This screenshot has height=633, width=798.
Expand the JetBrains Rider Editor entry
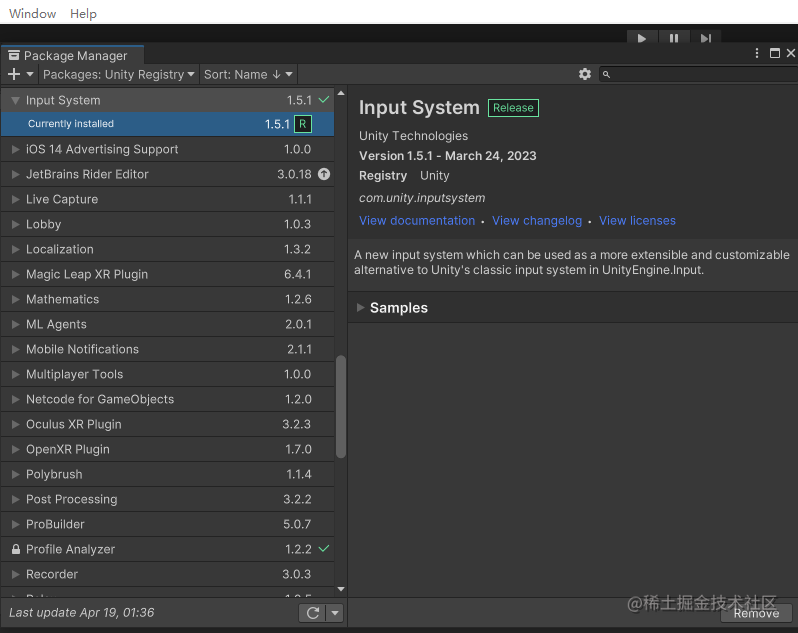[15, 174]
